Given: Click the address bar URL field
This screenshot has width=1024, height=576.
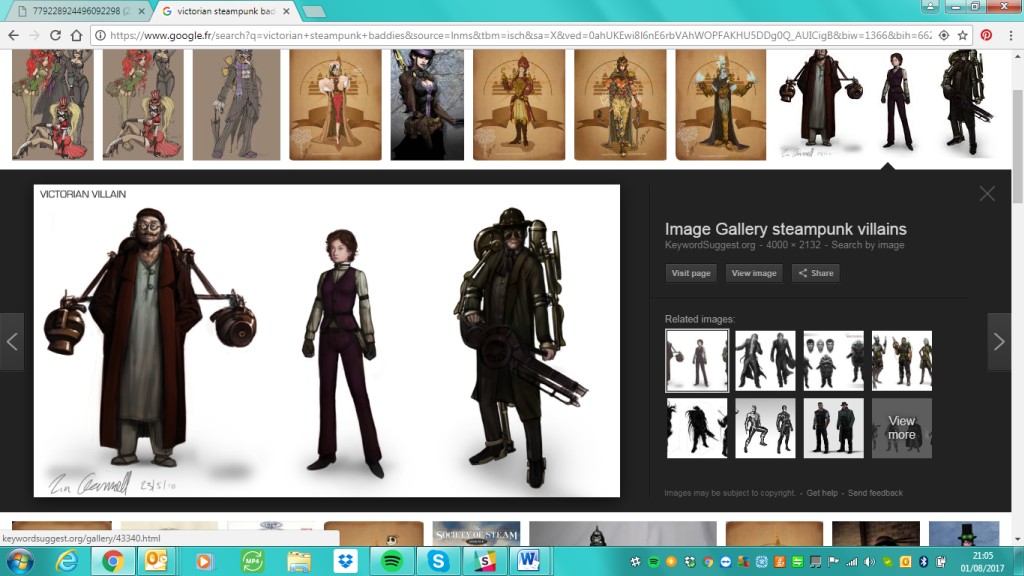Looking at the screenshot, I should (520, 35).
